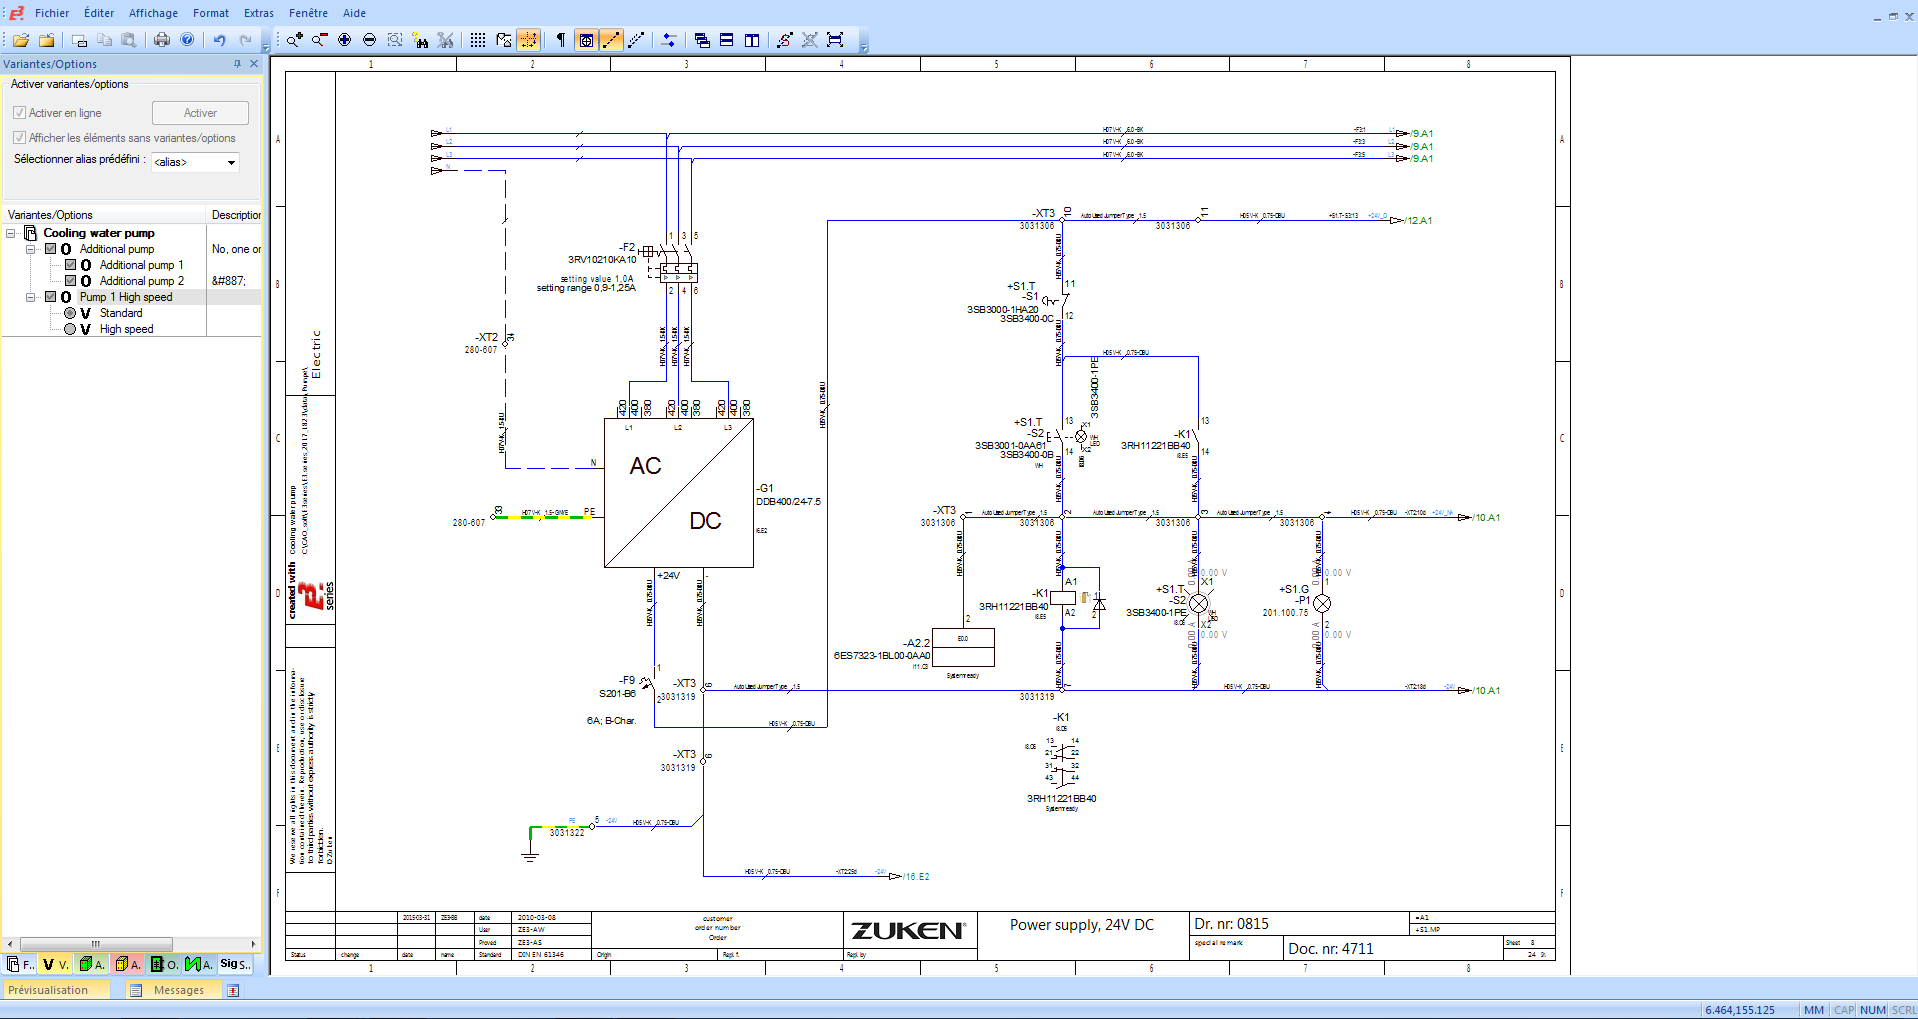Click the Undo arrow icon
This screenshot has height=1019, width=1918.
[219, 40]
